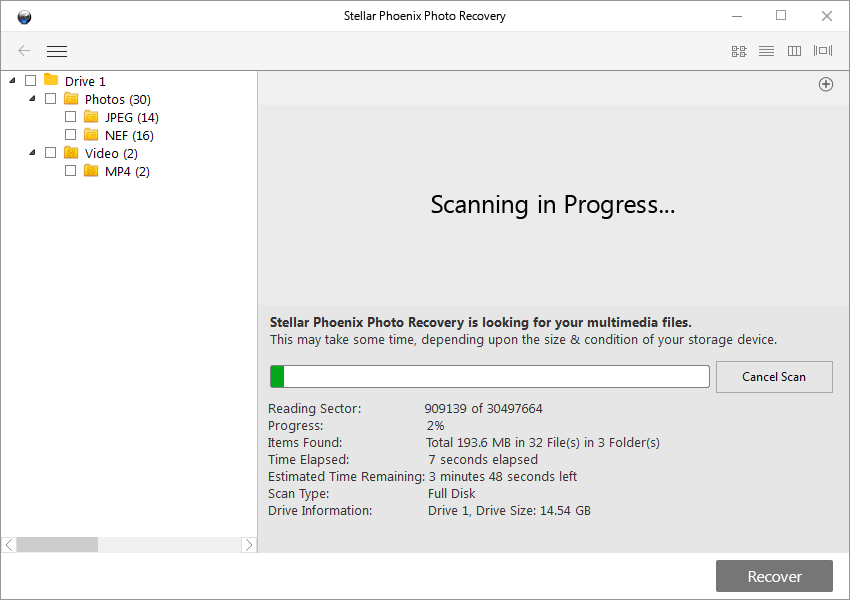Click the left scroll arrow of tree panel
This screenshot has width=850, height=600.
9,545
